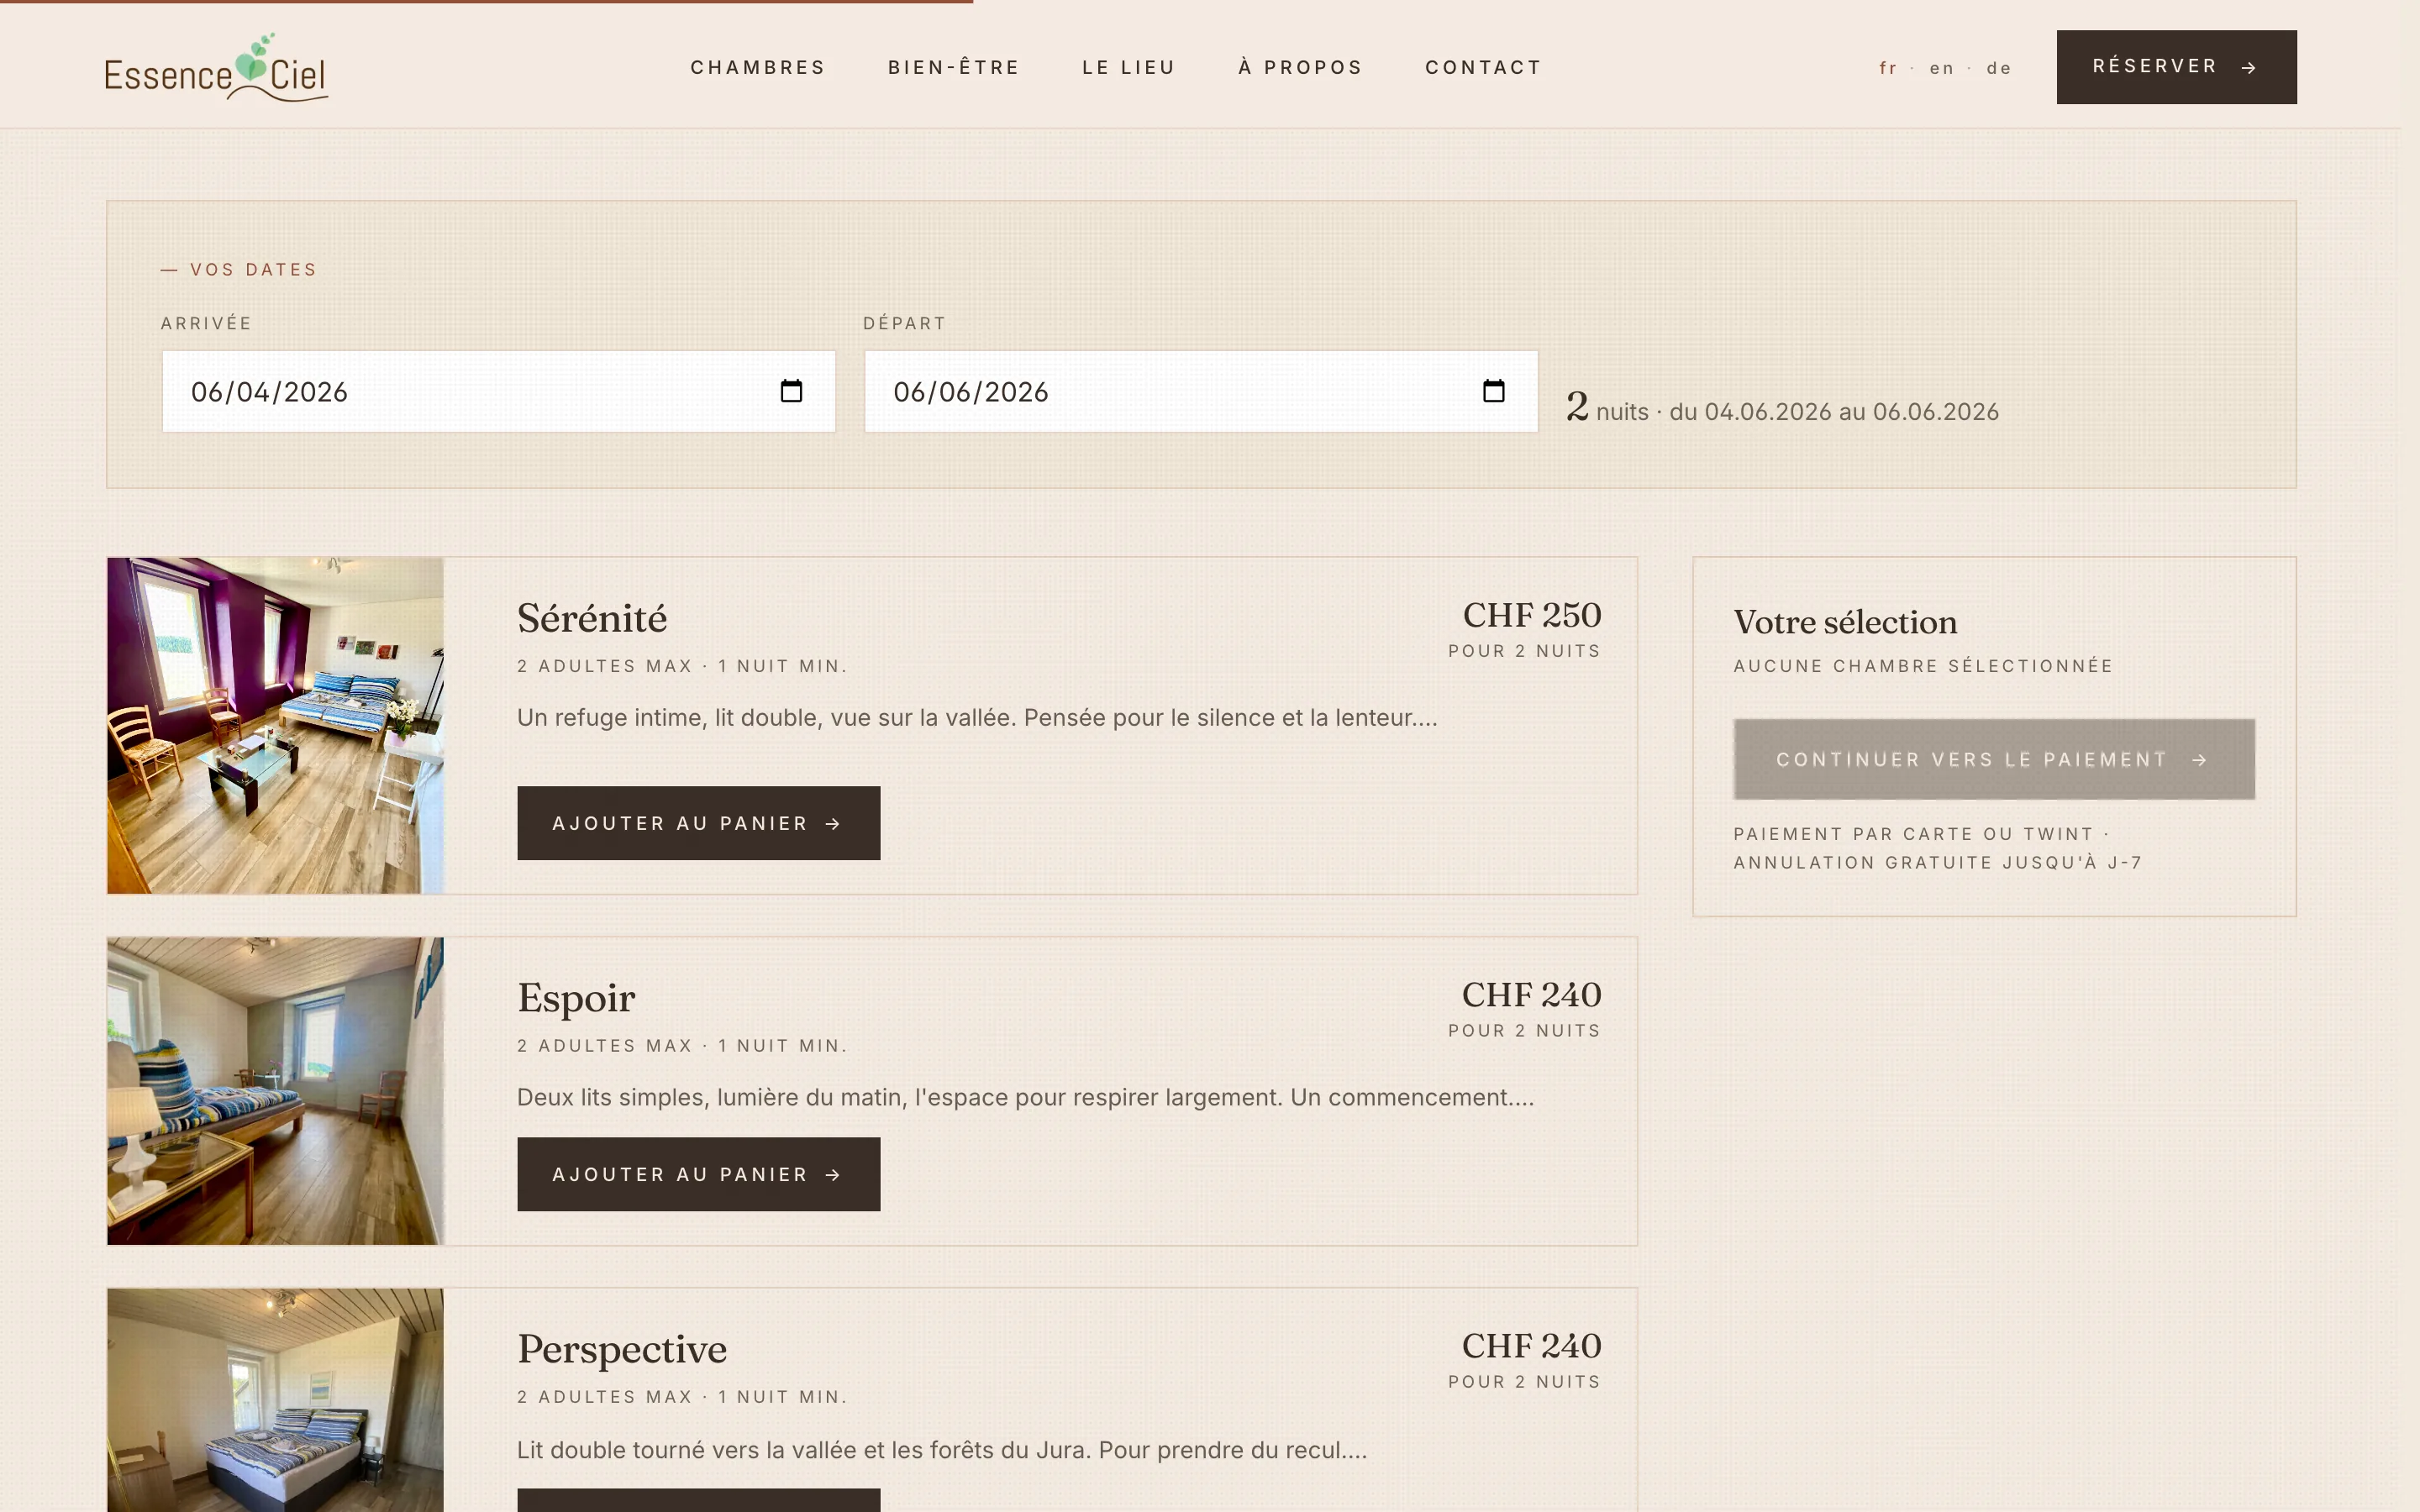Viewport: 2420px width, 1512px height.
Task: Focus the Départ date field
Action: pyautogui.click(x=1200, y=391)
